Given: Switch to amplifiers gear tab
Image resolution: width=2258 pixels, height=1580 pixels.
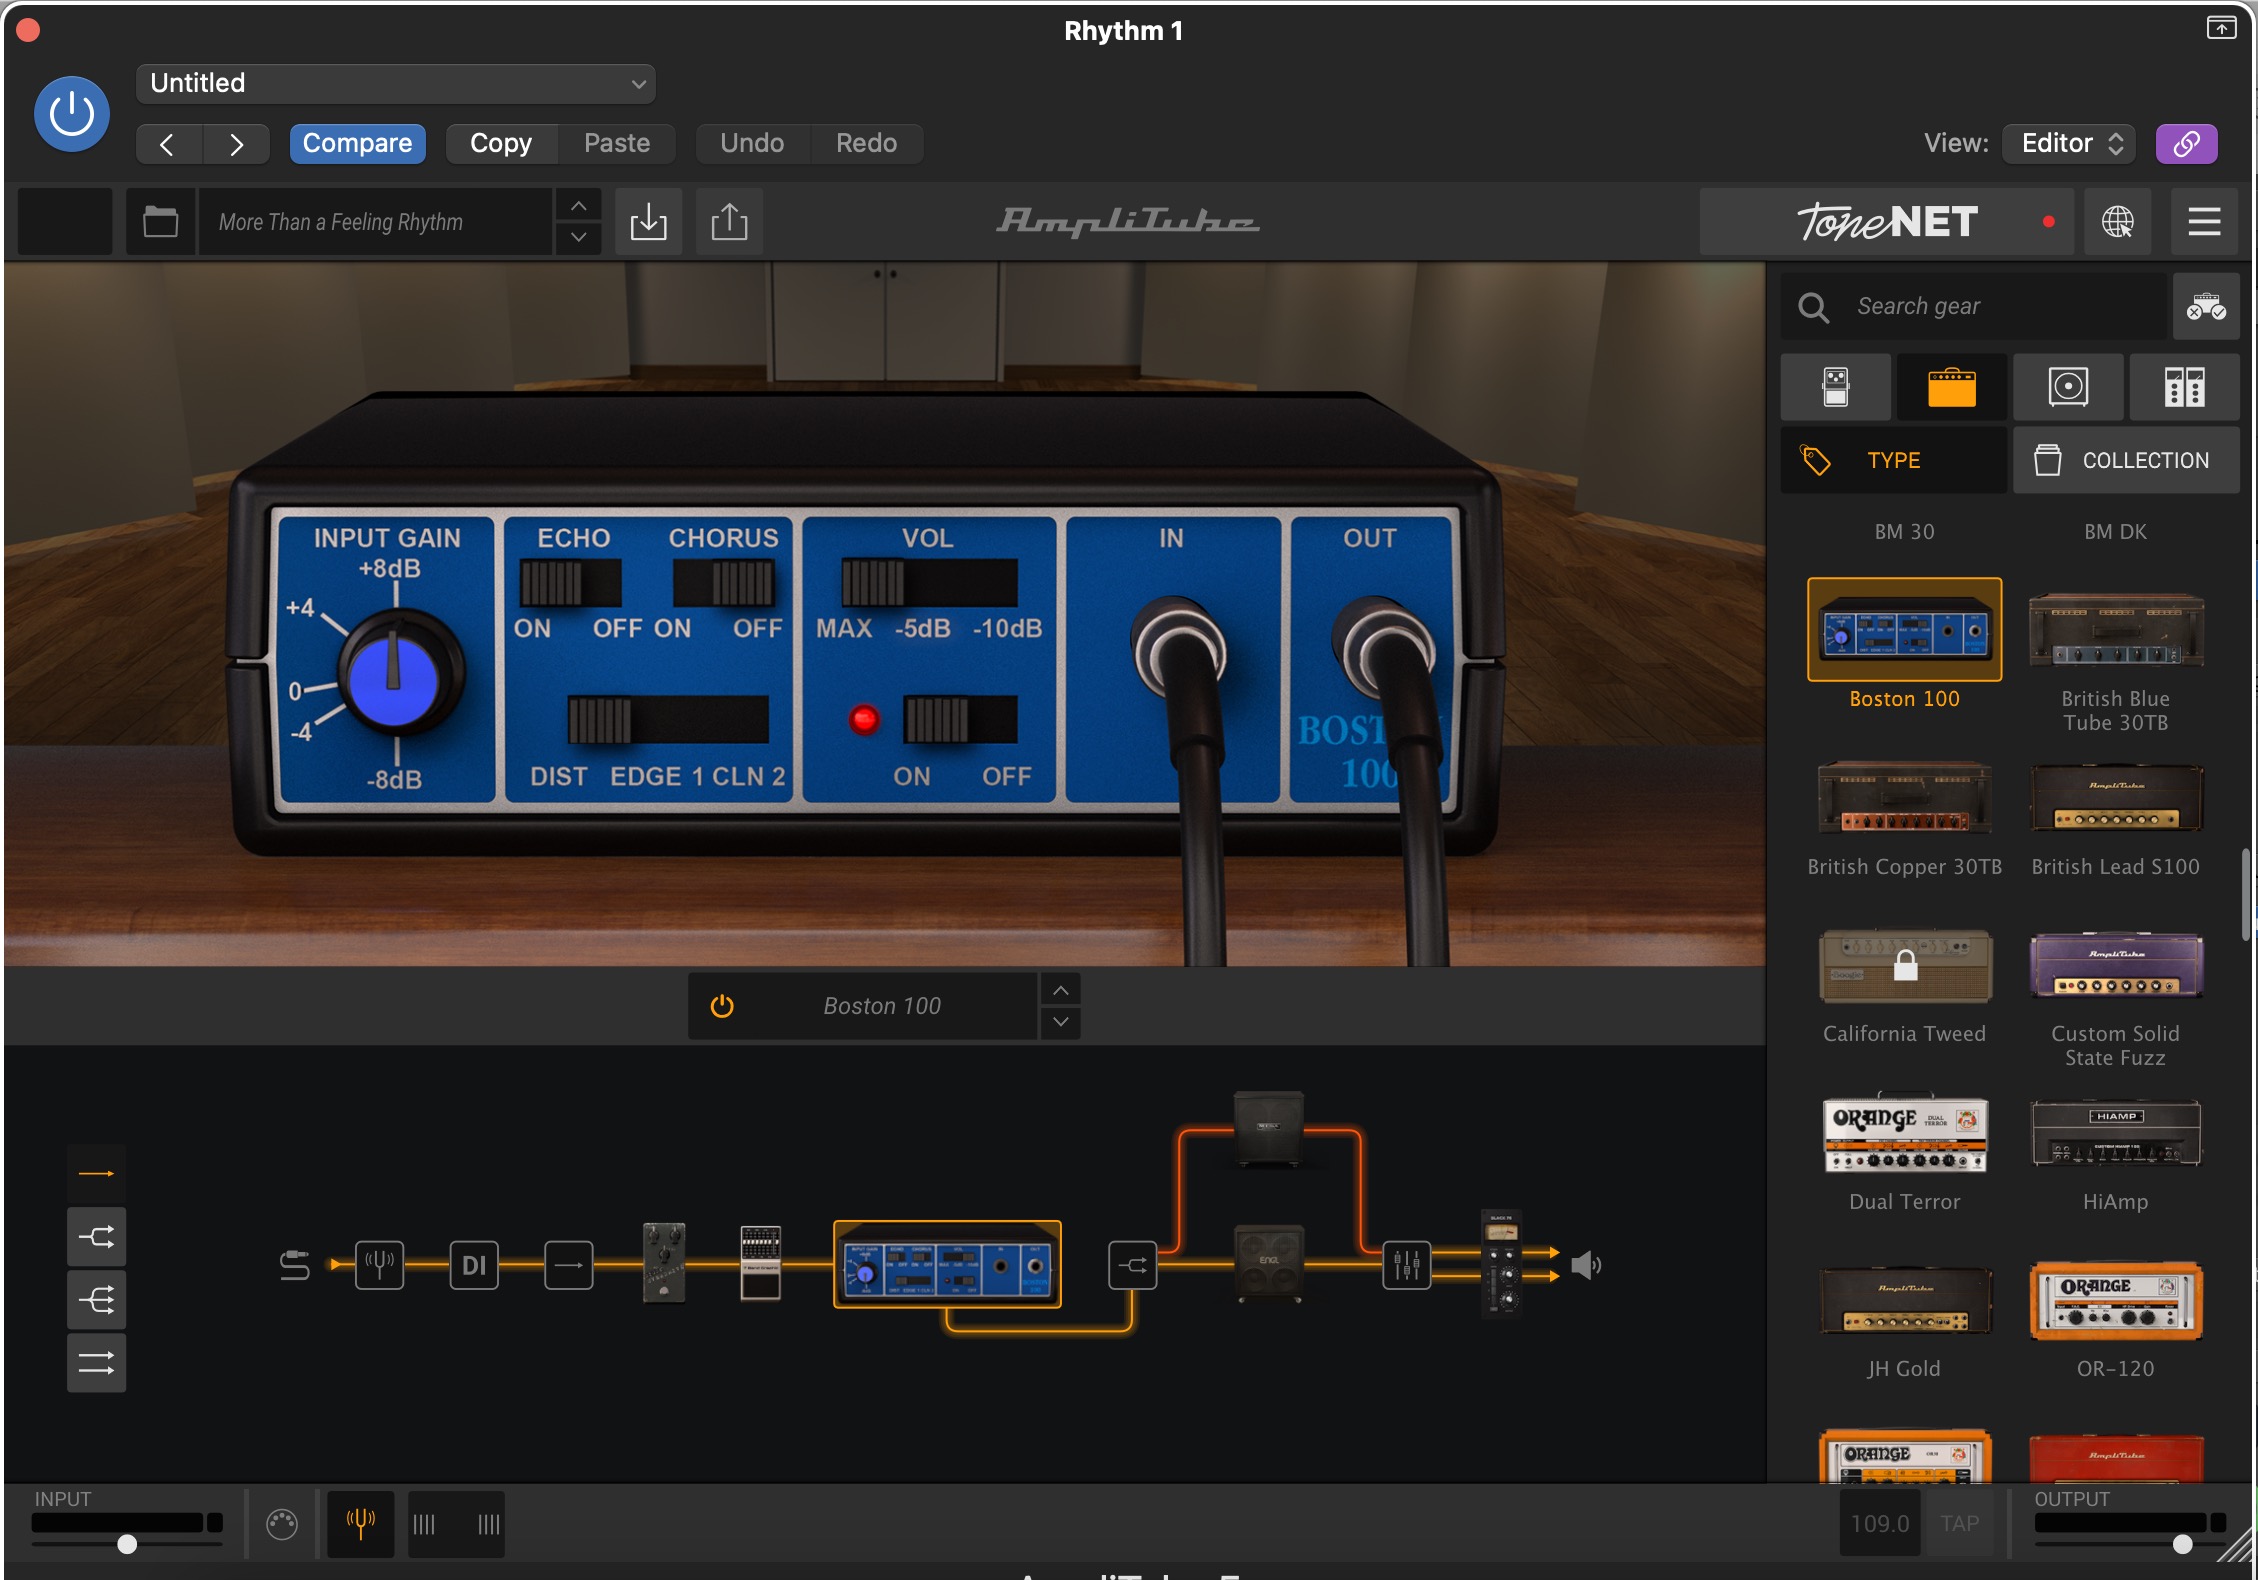Looking at the screenshot, I should tap(1951, 387).
